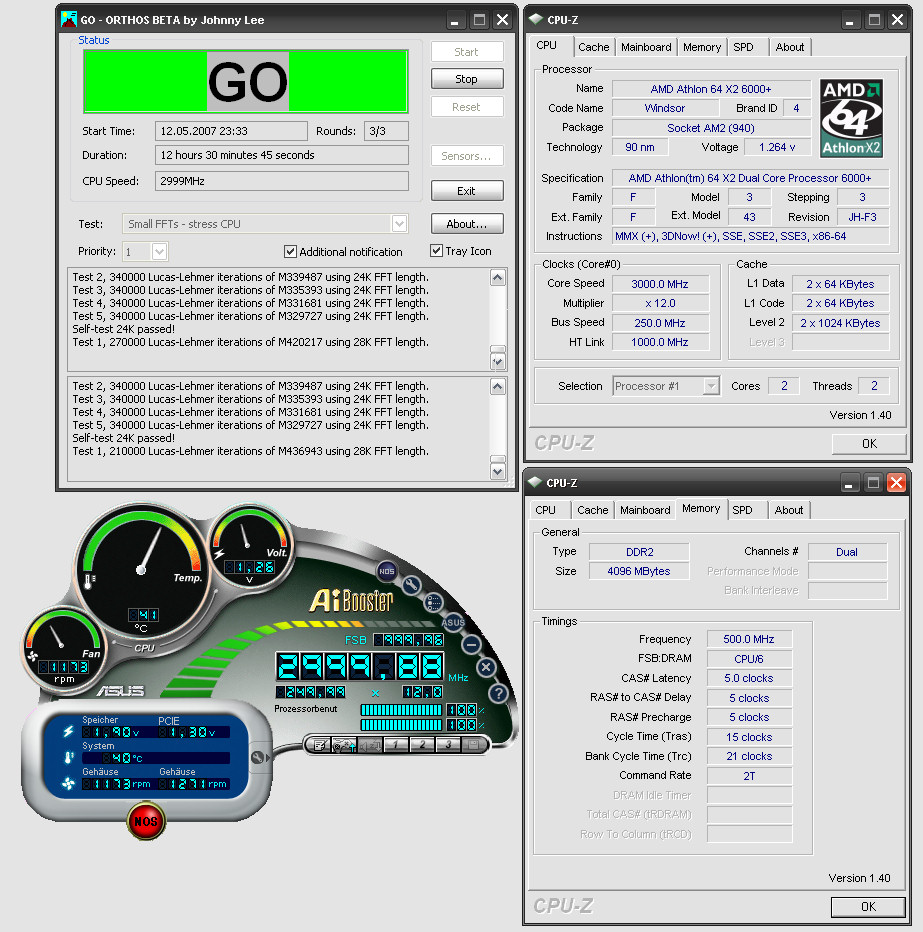Image resolution: width=923 pixels, height=932 pixels.
Task: Click the CPU Speed 2999MHz field
Action: [x=282, y=181]
